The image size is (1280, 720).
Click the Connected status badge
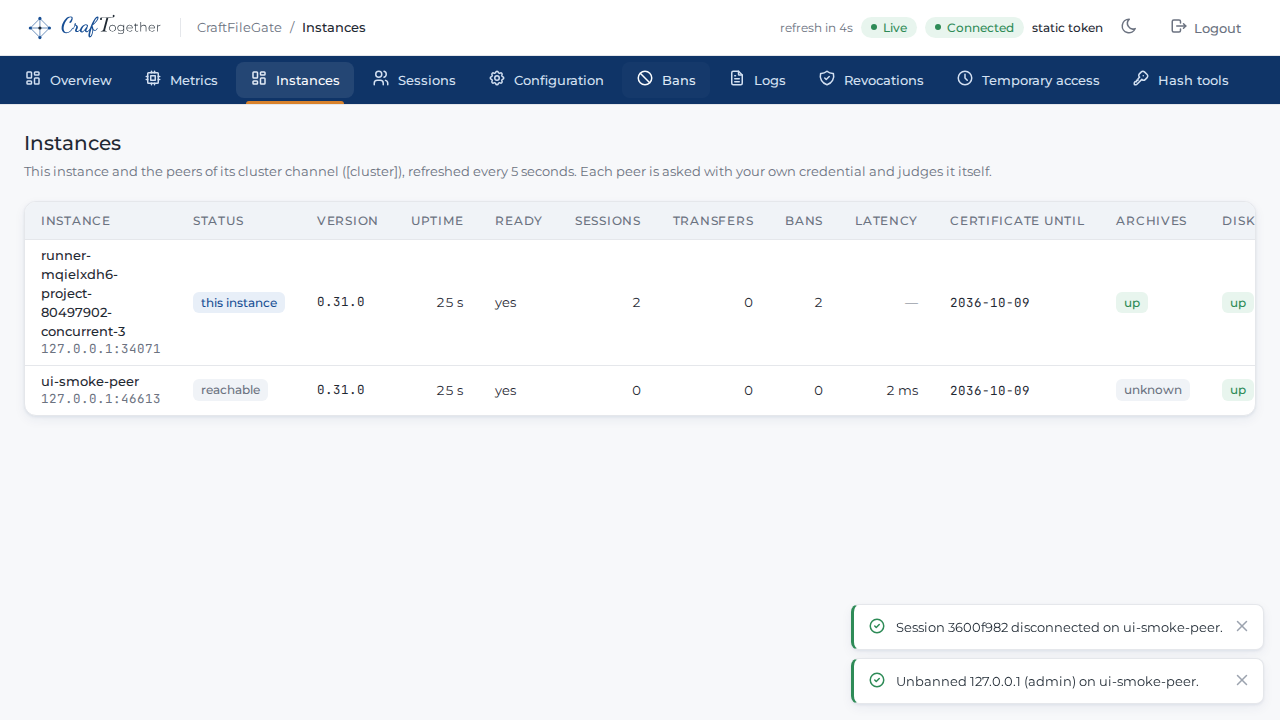[x=974, y=28]
